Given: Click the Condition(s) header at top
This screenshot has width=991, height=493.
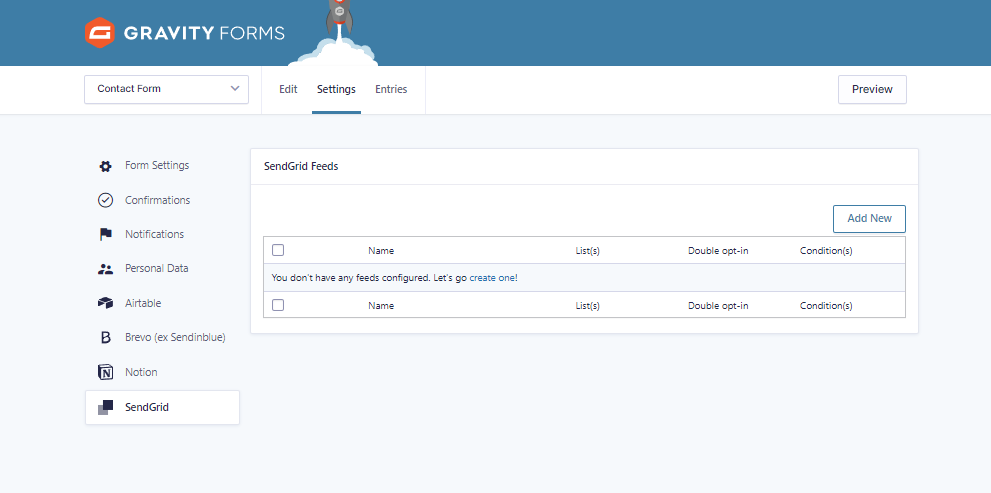Looking at the screenshot, I should click(x=826, y=251).
